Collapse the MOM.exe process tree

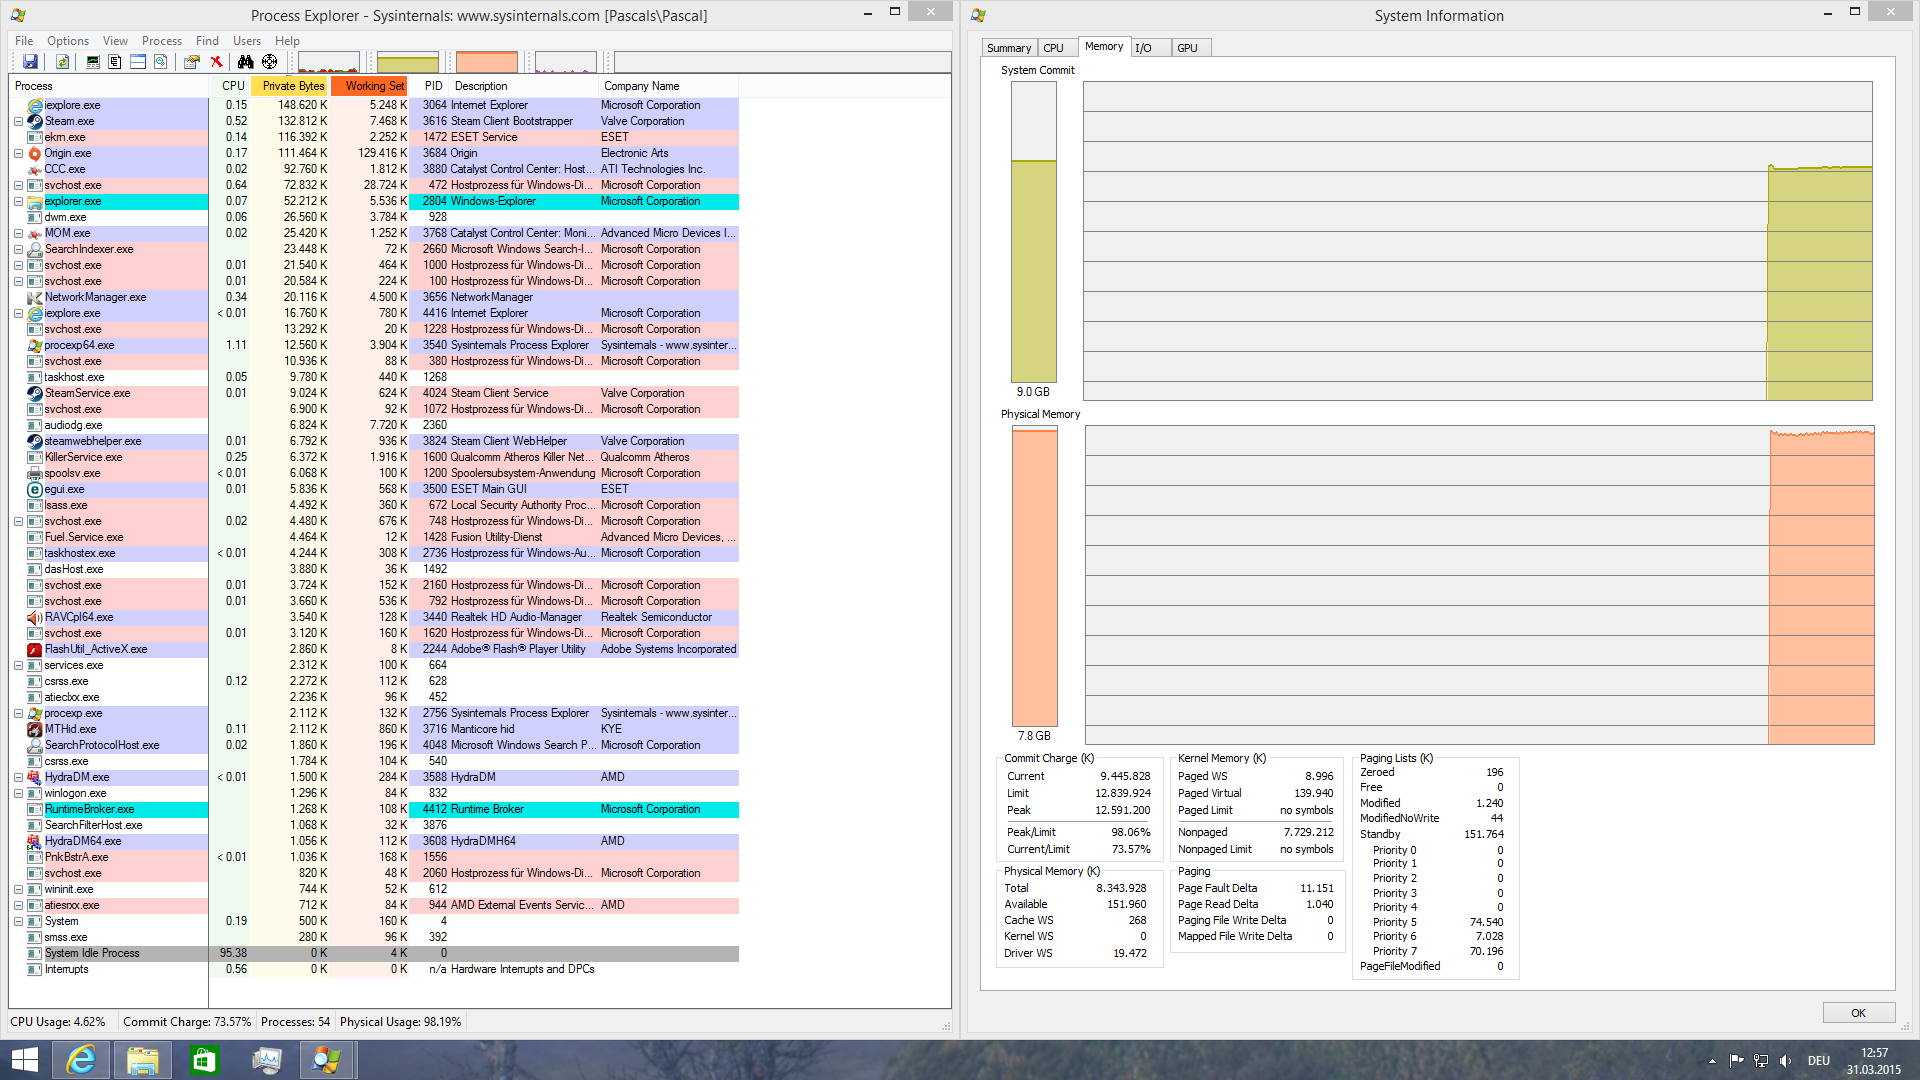(18, 233)
